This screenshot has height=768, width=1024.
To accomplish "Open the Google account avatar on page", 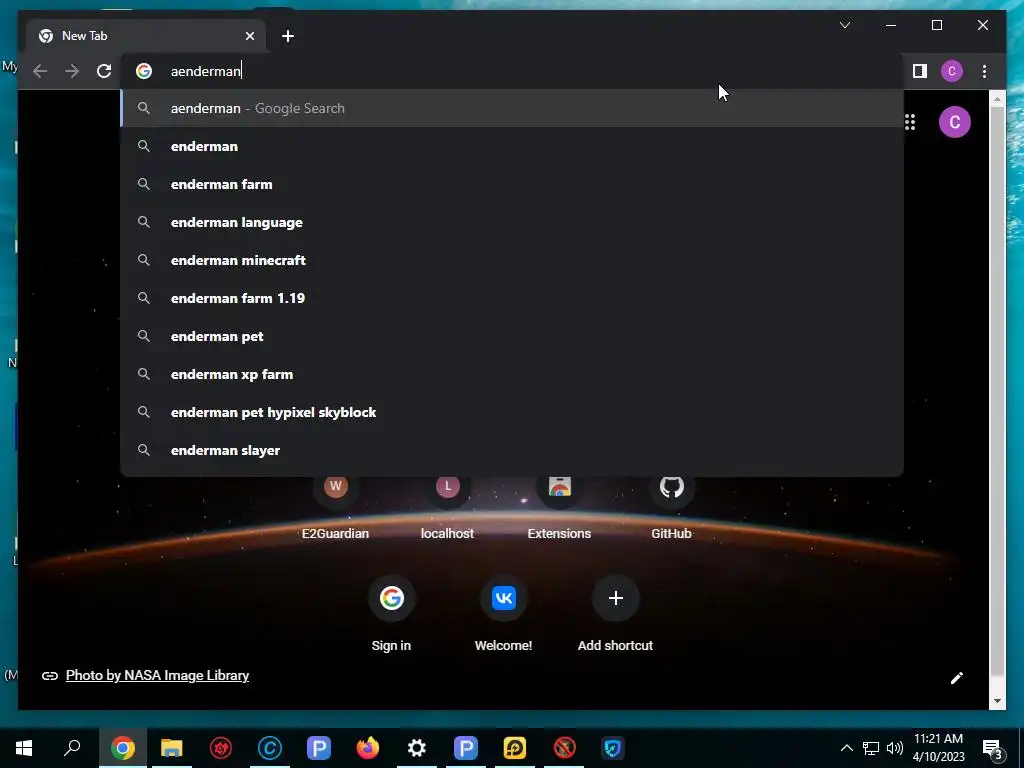I will (x=954, y=122).
